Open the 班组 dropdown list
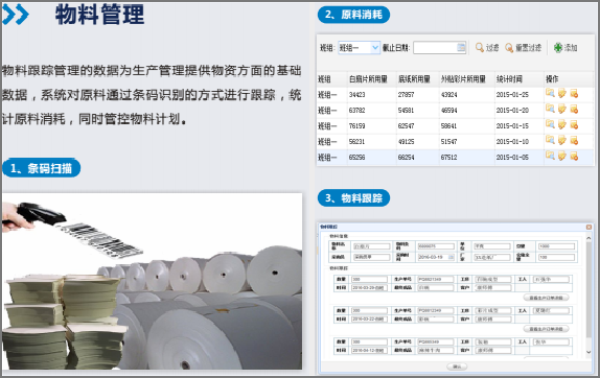This screenshot has width=600, height=378. click(x=375, y=47)
